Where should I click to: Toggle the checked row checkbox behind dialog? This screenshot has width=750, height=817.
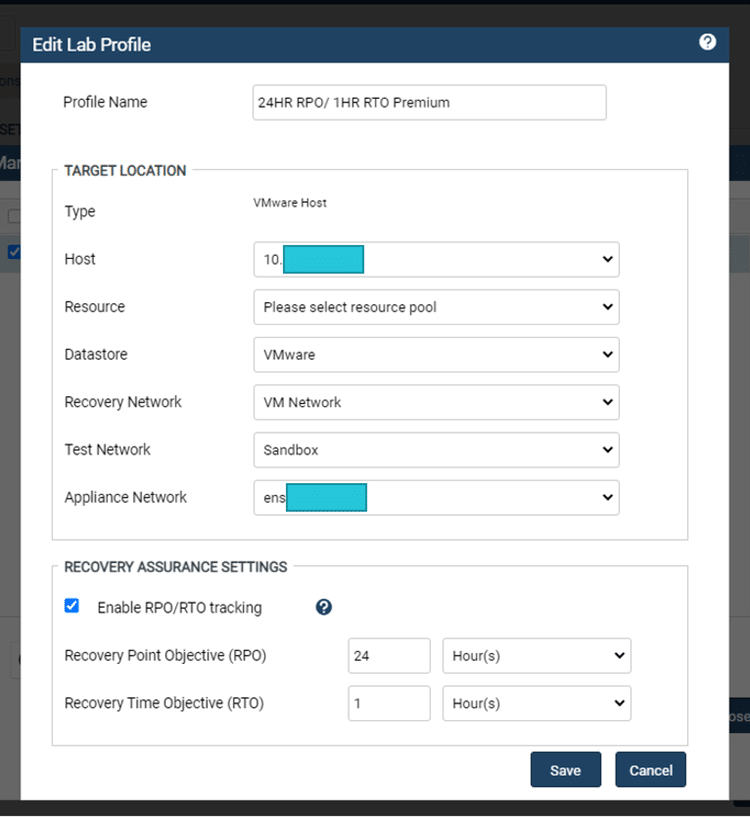14,252
